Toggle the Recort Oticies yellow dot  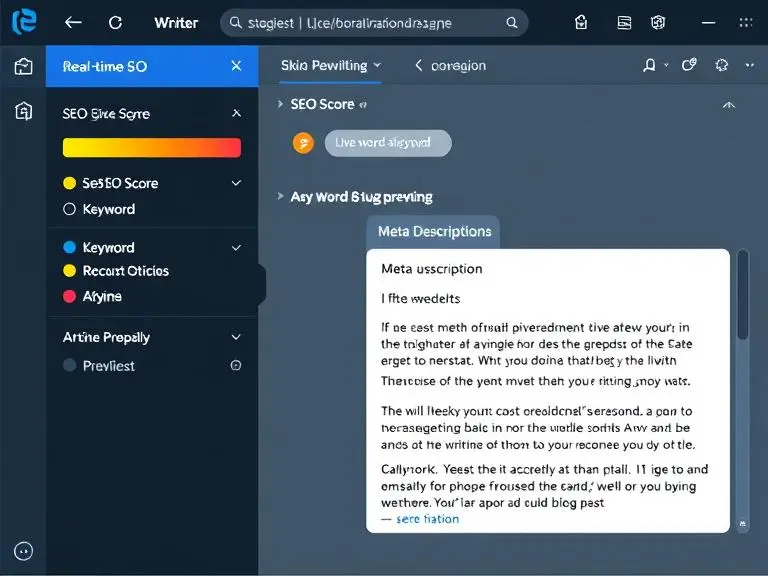70,270
